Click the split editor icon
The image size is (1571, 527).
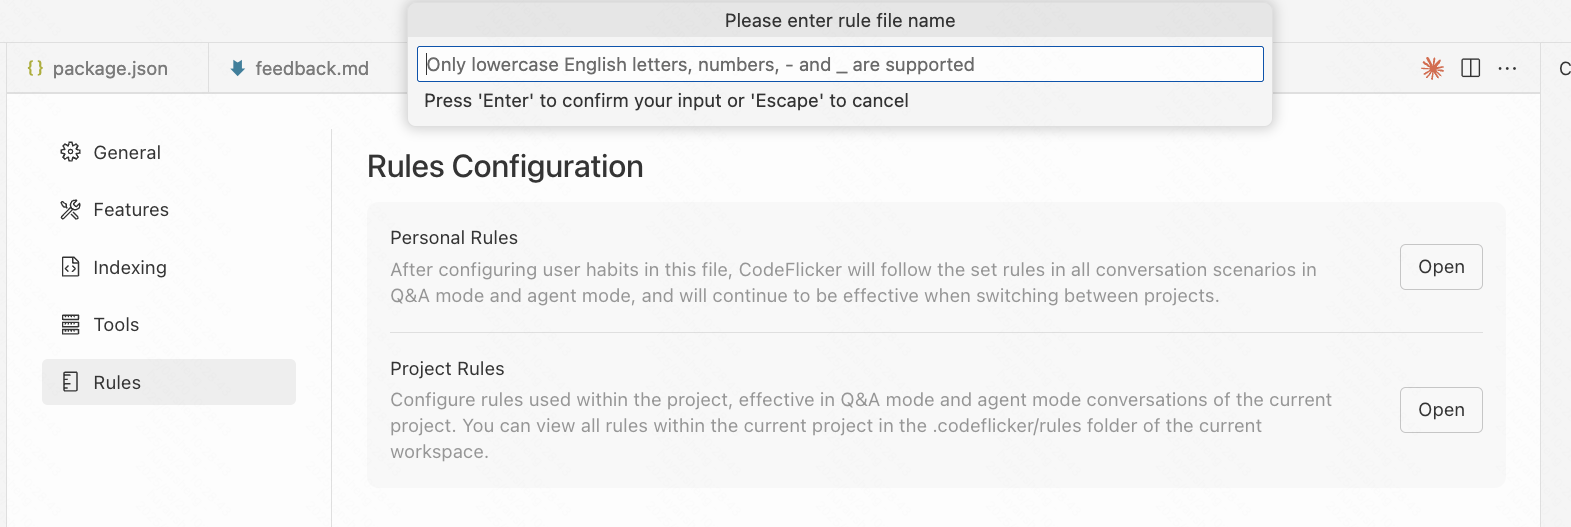point(1470,68)
